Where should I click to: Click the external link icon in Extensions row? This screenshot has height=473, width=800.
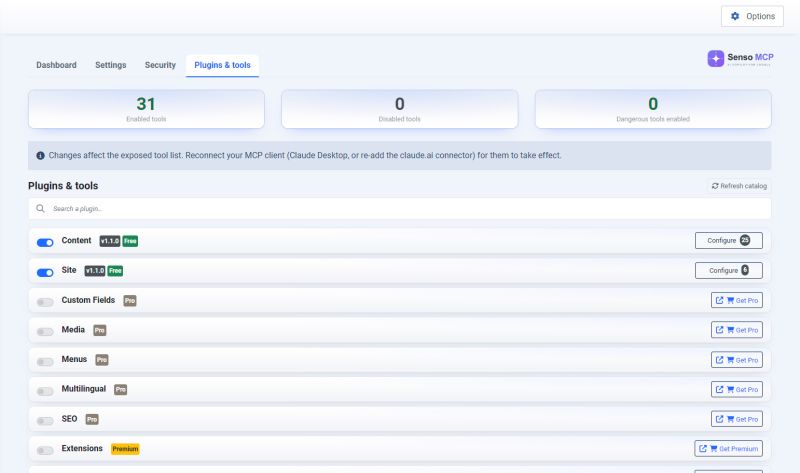point(703,449)
